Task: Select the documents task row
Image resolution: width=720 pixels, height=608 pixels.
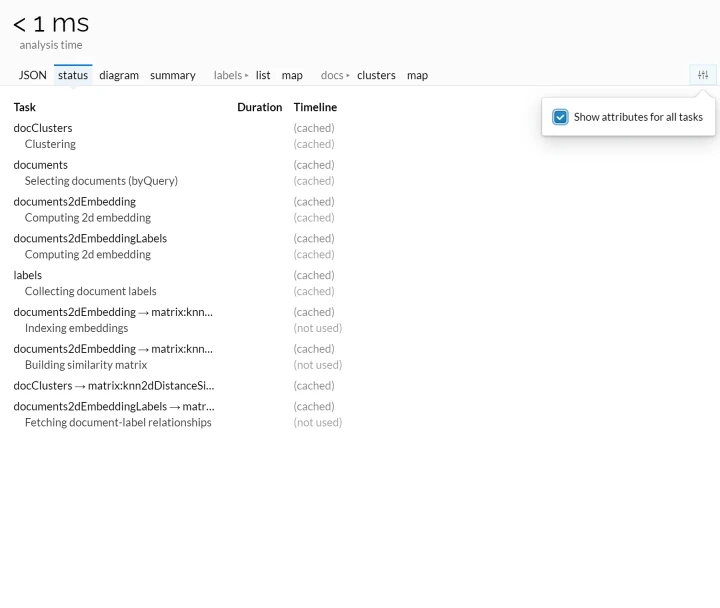Action: [40, 165]
